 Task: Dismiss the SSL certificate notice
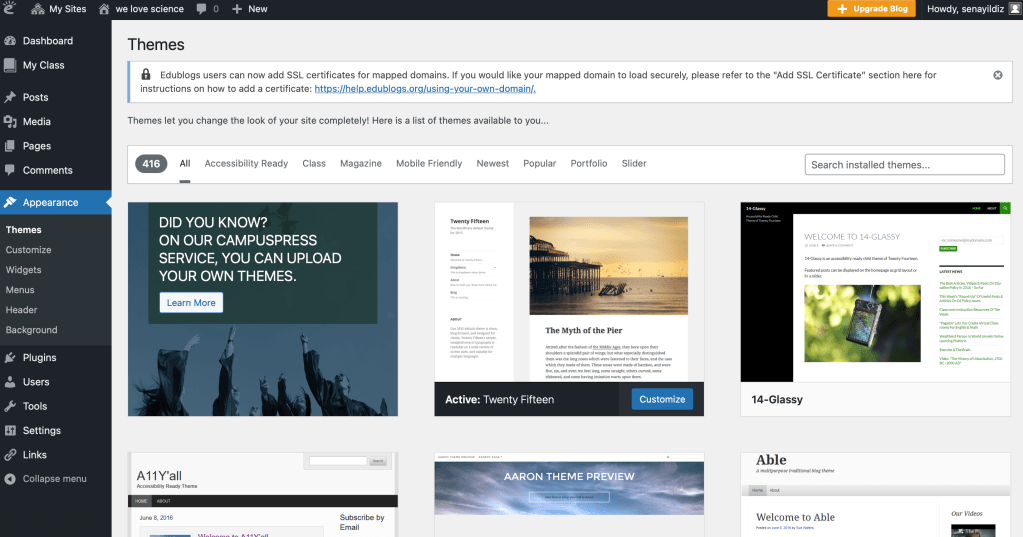click(997, 75)
